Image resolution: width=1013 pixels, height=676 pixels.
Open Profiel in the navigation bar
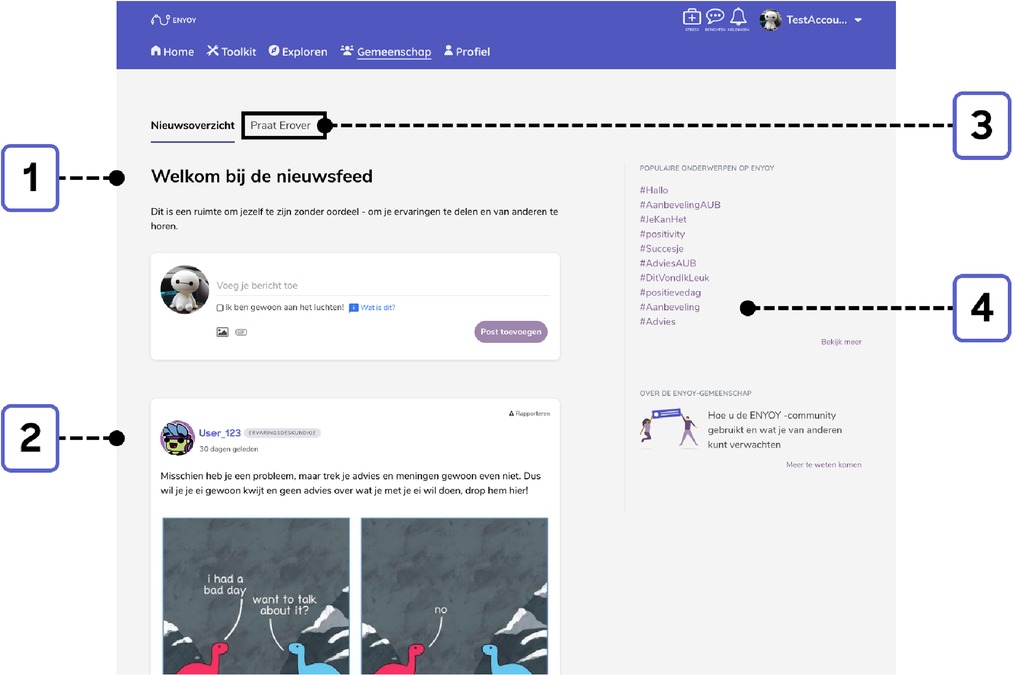[466, 52]
